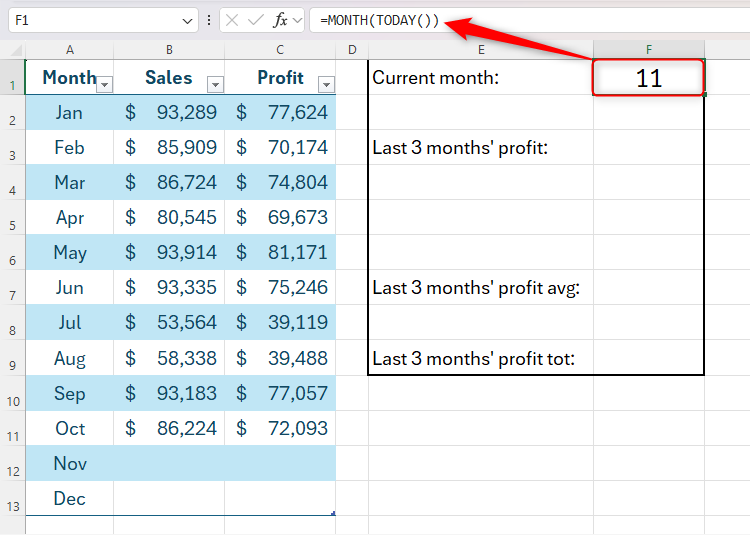This screenshot has width=750, height=535.
Task: Click the three-dot handle beside Name Box
Action: click(x=209, y=20)
